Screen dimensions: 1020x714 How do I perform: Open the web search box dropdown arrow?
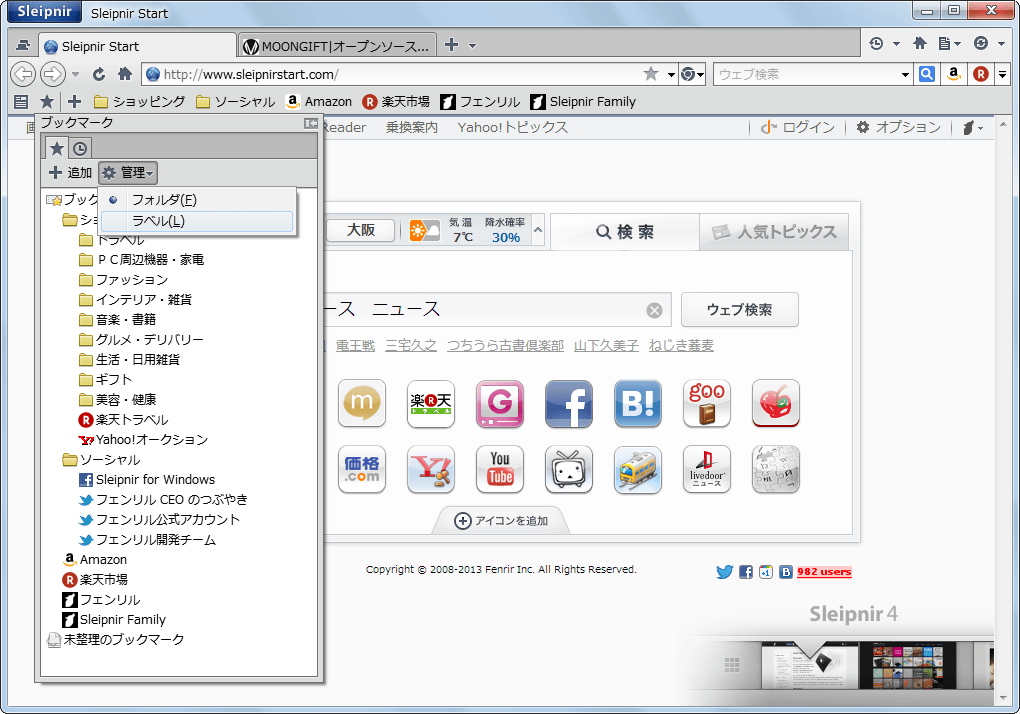pos(906,75)
